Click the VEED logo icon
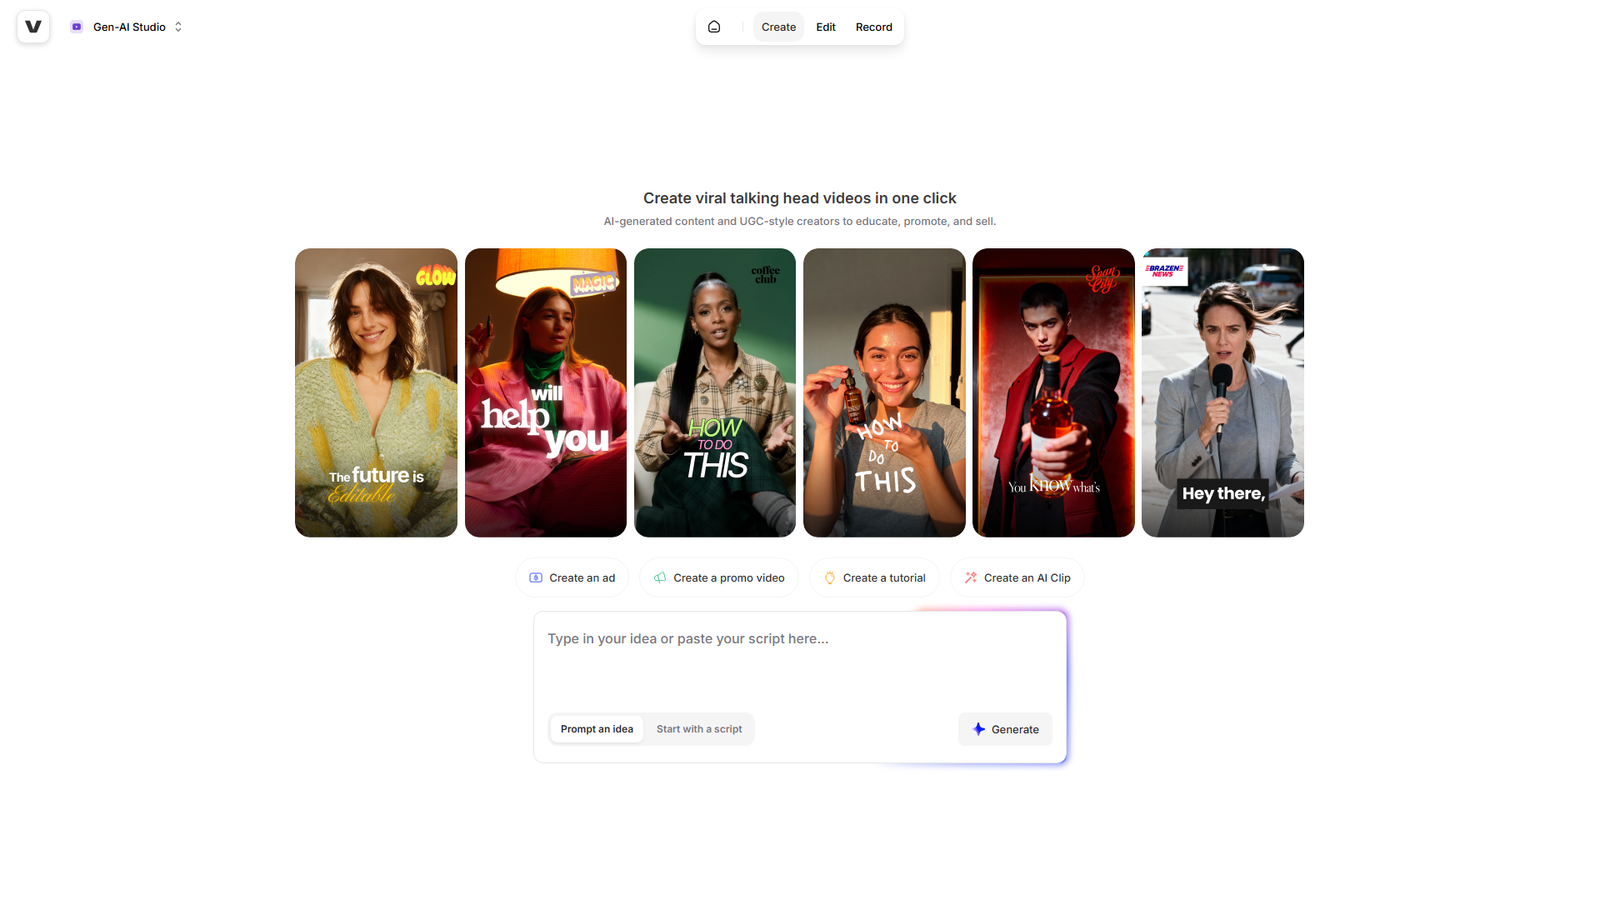The height and width of the screenshot is (900, 1600). click(x=33, y=27)
